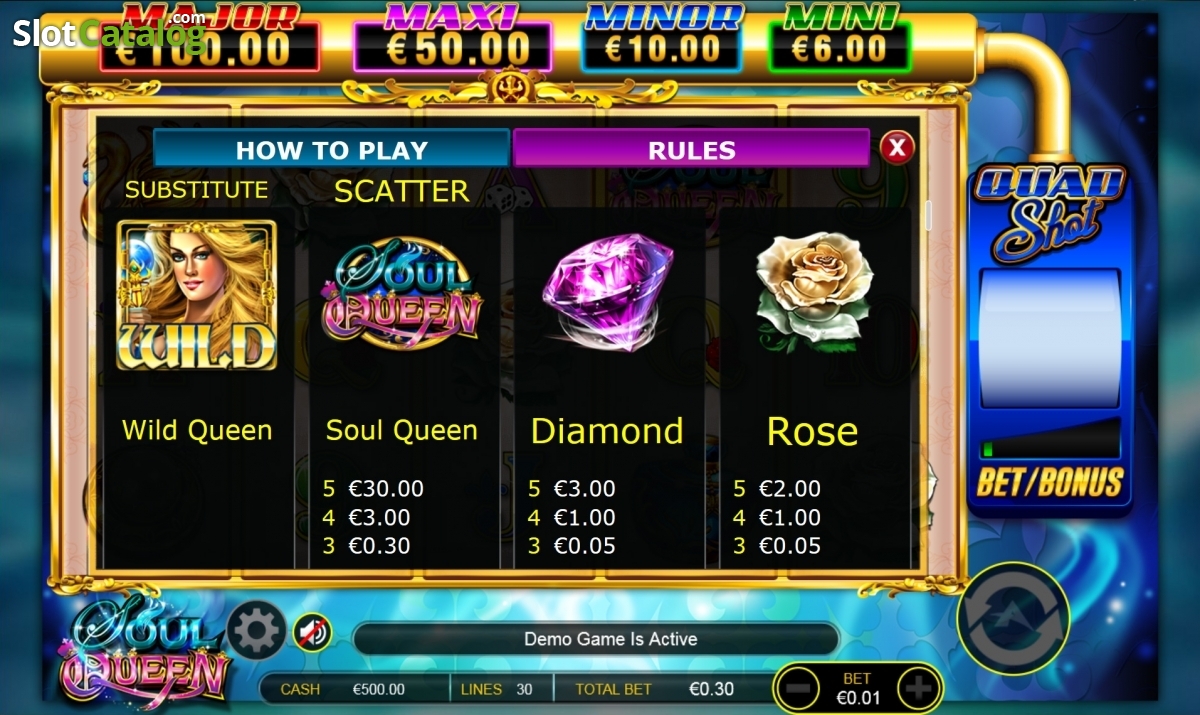Screen dimensions: 1200x715
Task: Click the MAXI €50.00 jackpot display
Action: click(x=452, y=40)
